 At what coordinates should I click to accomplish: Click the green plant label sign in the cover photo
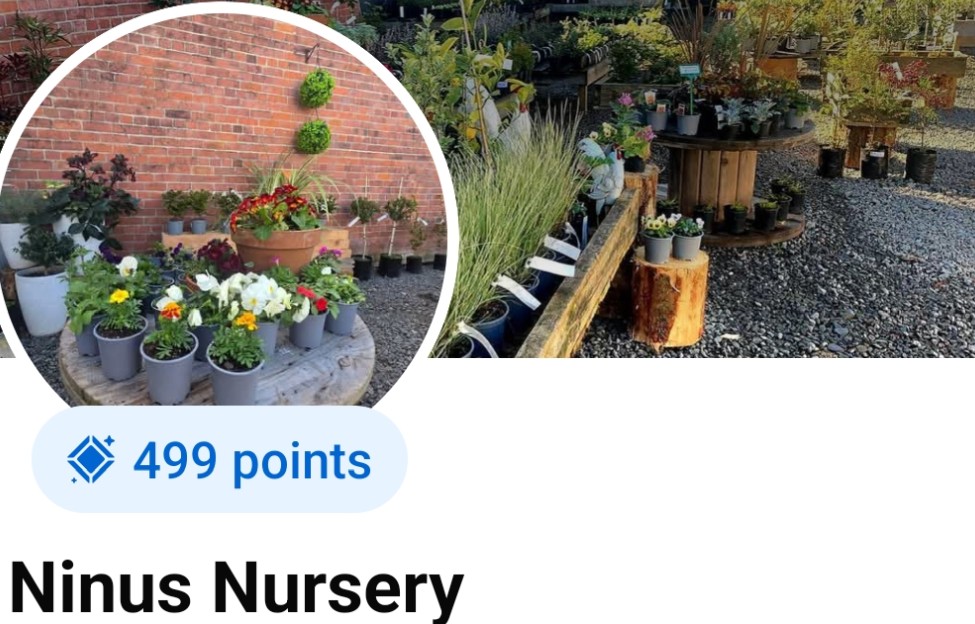(x=689, y=70)
